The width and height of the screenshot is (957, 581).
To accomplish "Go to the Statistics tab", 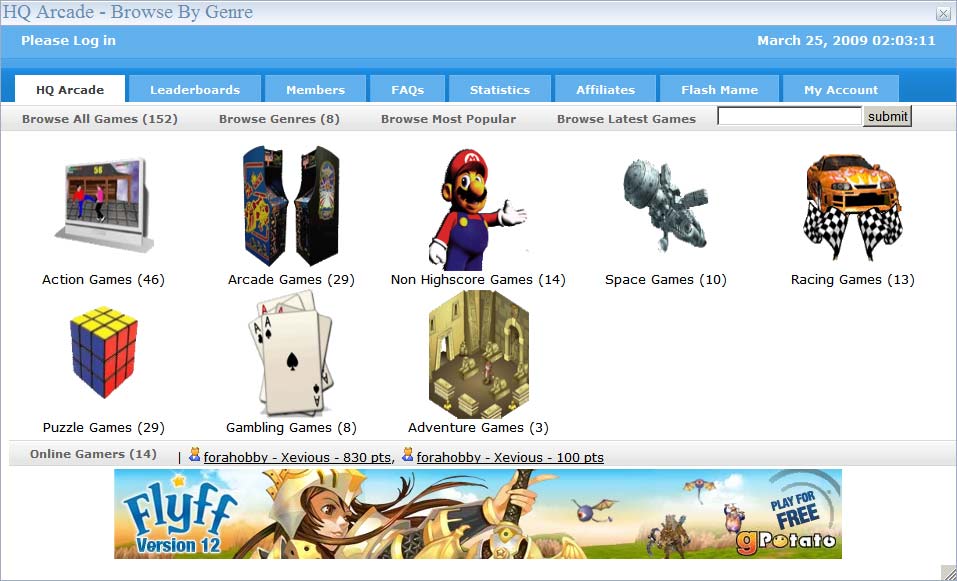I will pyautogui.click(x=499, y=90).
